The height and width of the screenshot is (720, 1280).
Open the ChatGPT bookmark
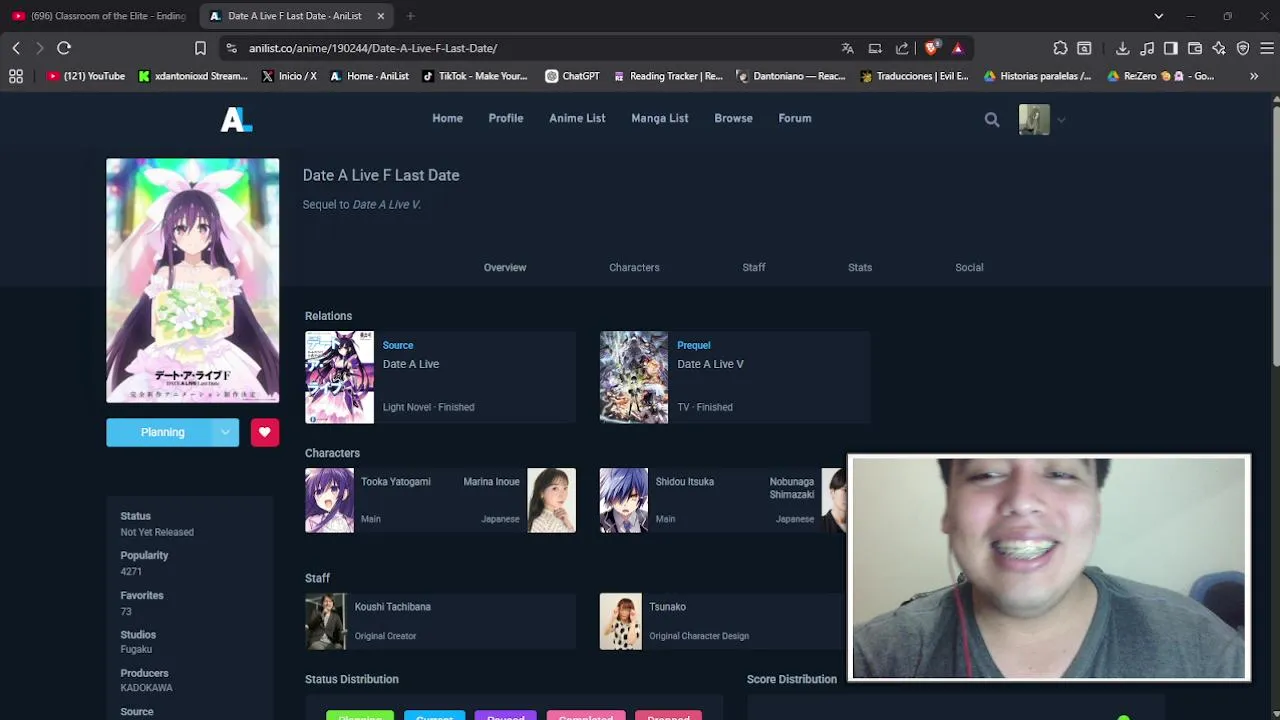[x=572, y=76]
